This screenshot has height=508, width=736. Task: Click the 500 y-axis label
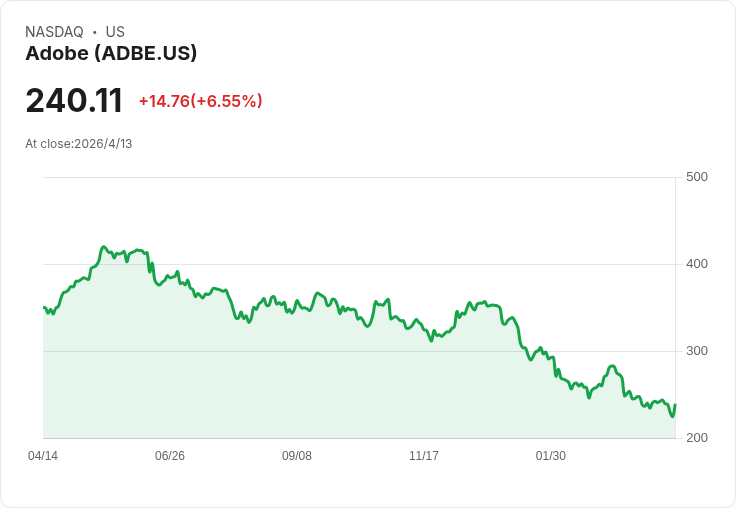click(697, 177)
